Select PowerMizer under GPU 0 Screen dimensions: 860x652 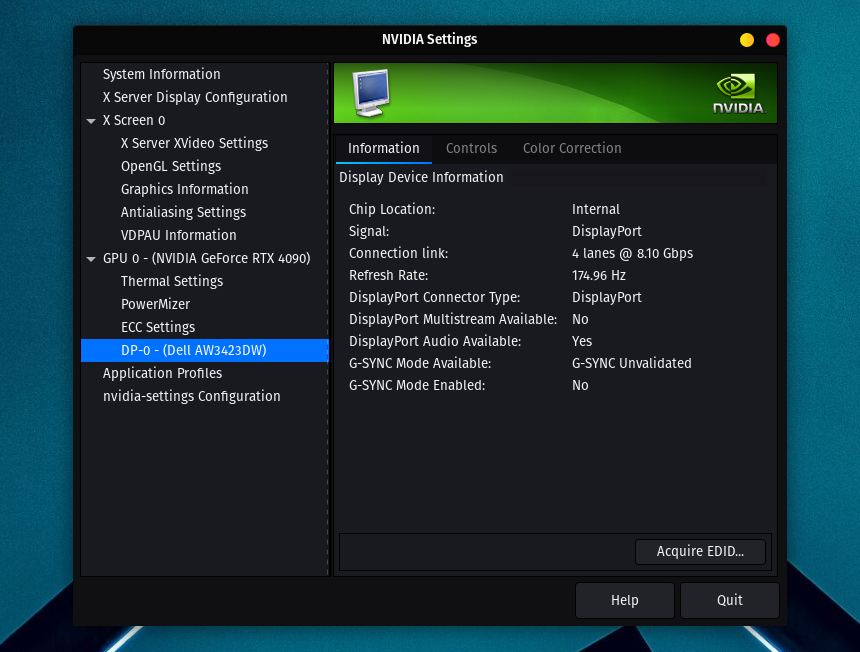tap(155, 304)
